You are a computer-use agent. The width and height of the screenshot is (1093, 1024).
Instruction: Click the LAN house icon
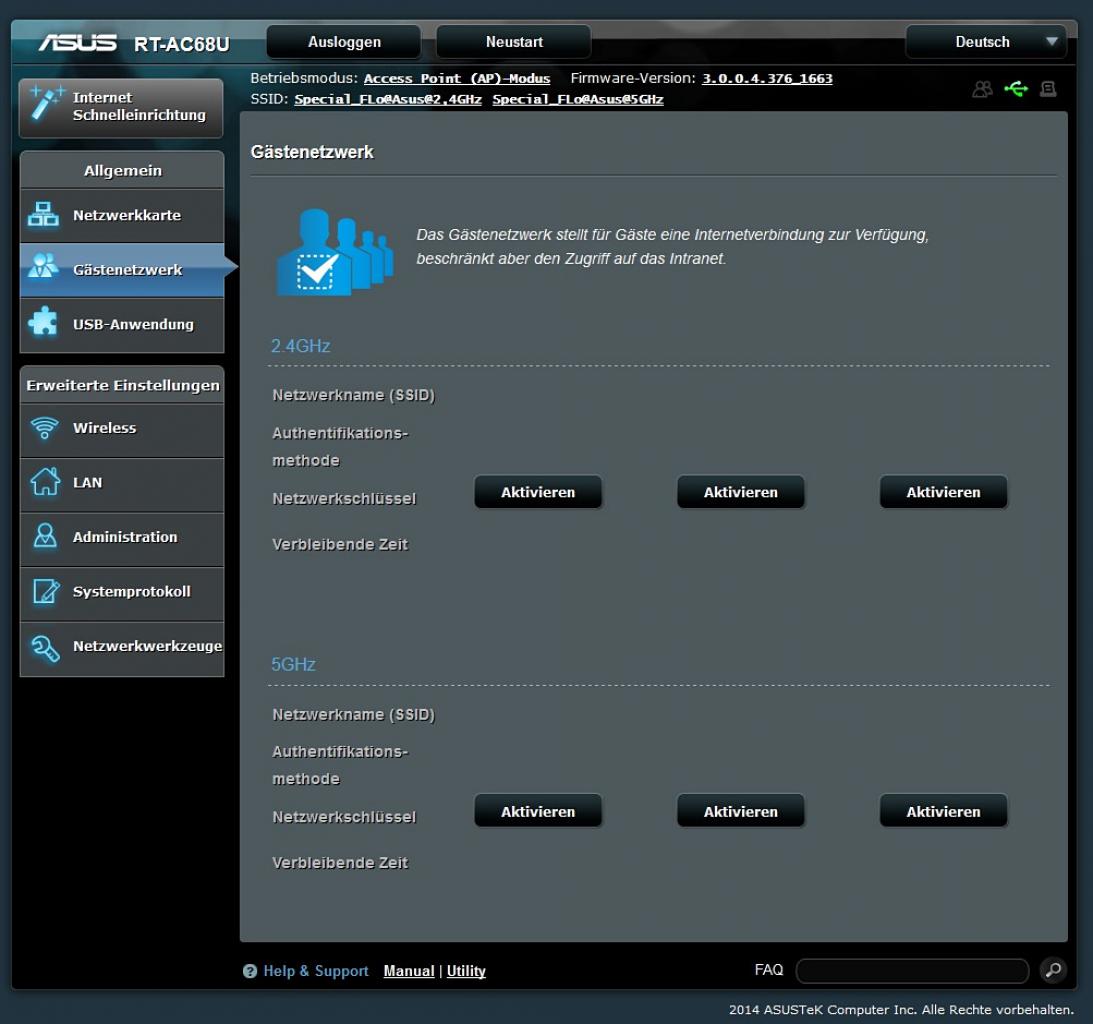pos(45,482)
